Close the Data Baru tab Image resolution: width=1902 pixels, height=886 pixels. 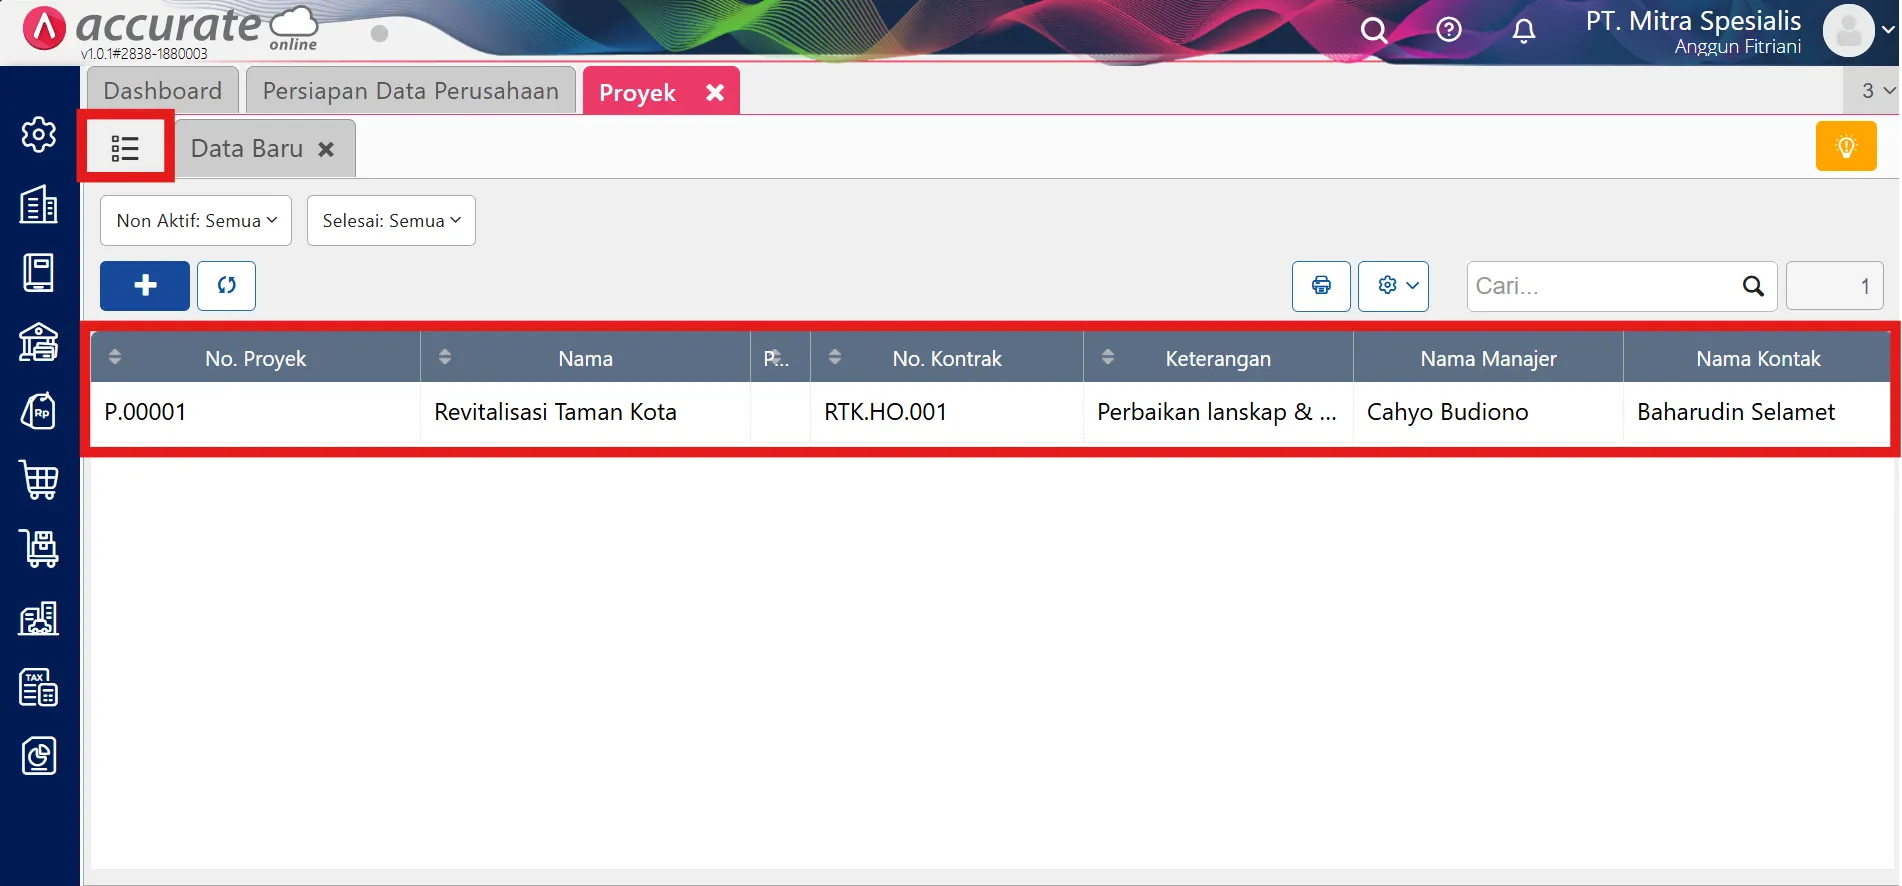(x=326, y=149)
